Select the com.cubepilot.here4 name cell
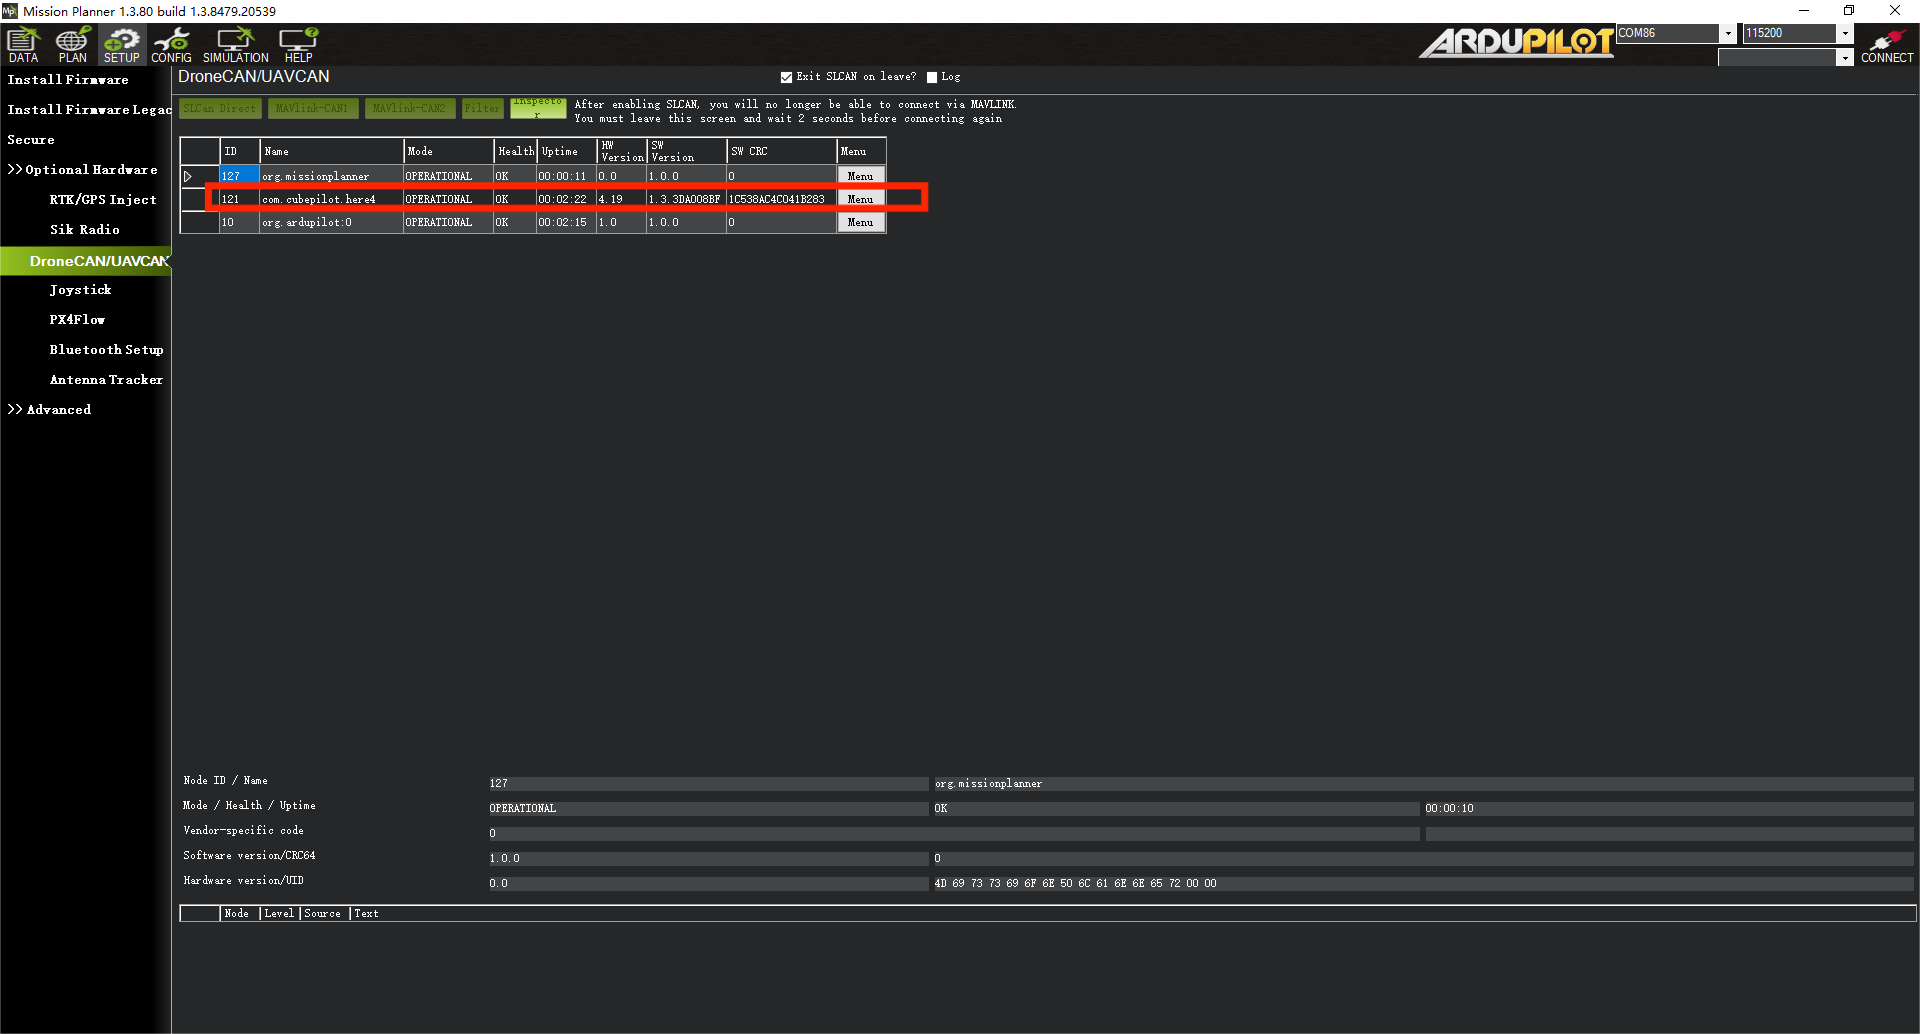This screenshot has width=1920, height=1034. (332, 199)
